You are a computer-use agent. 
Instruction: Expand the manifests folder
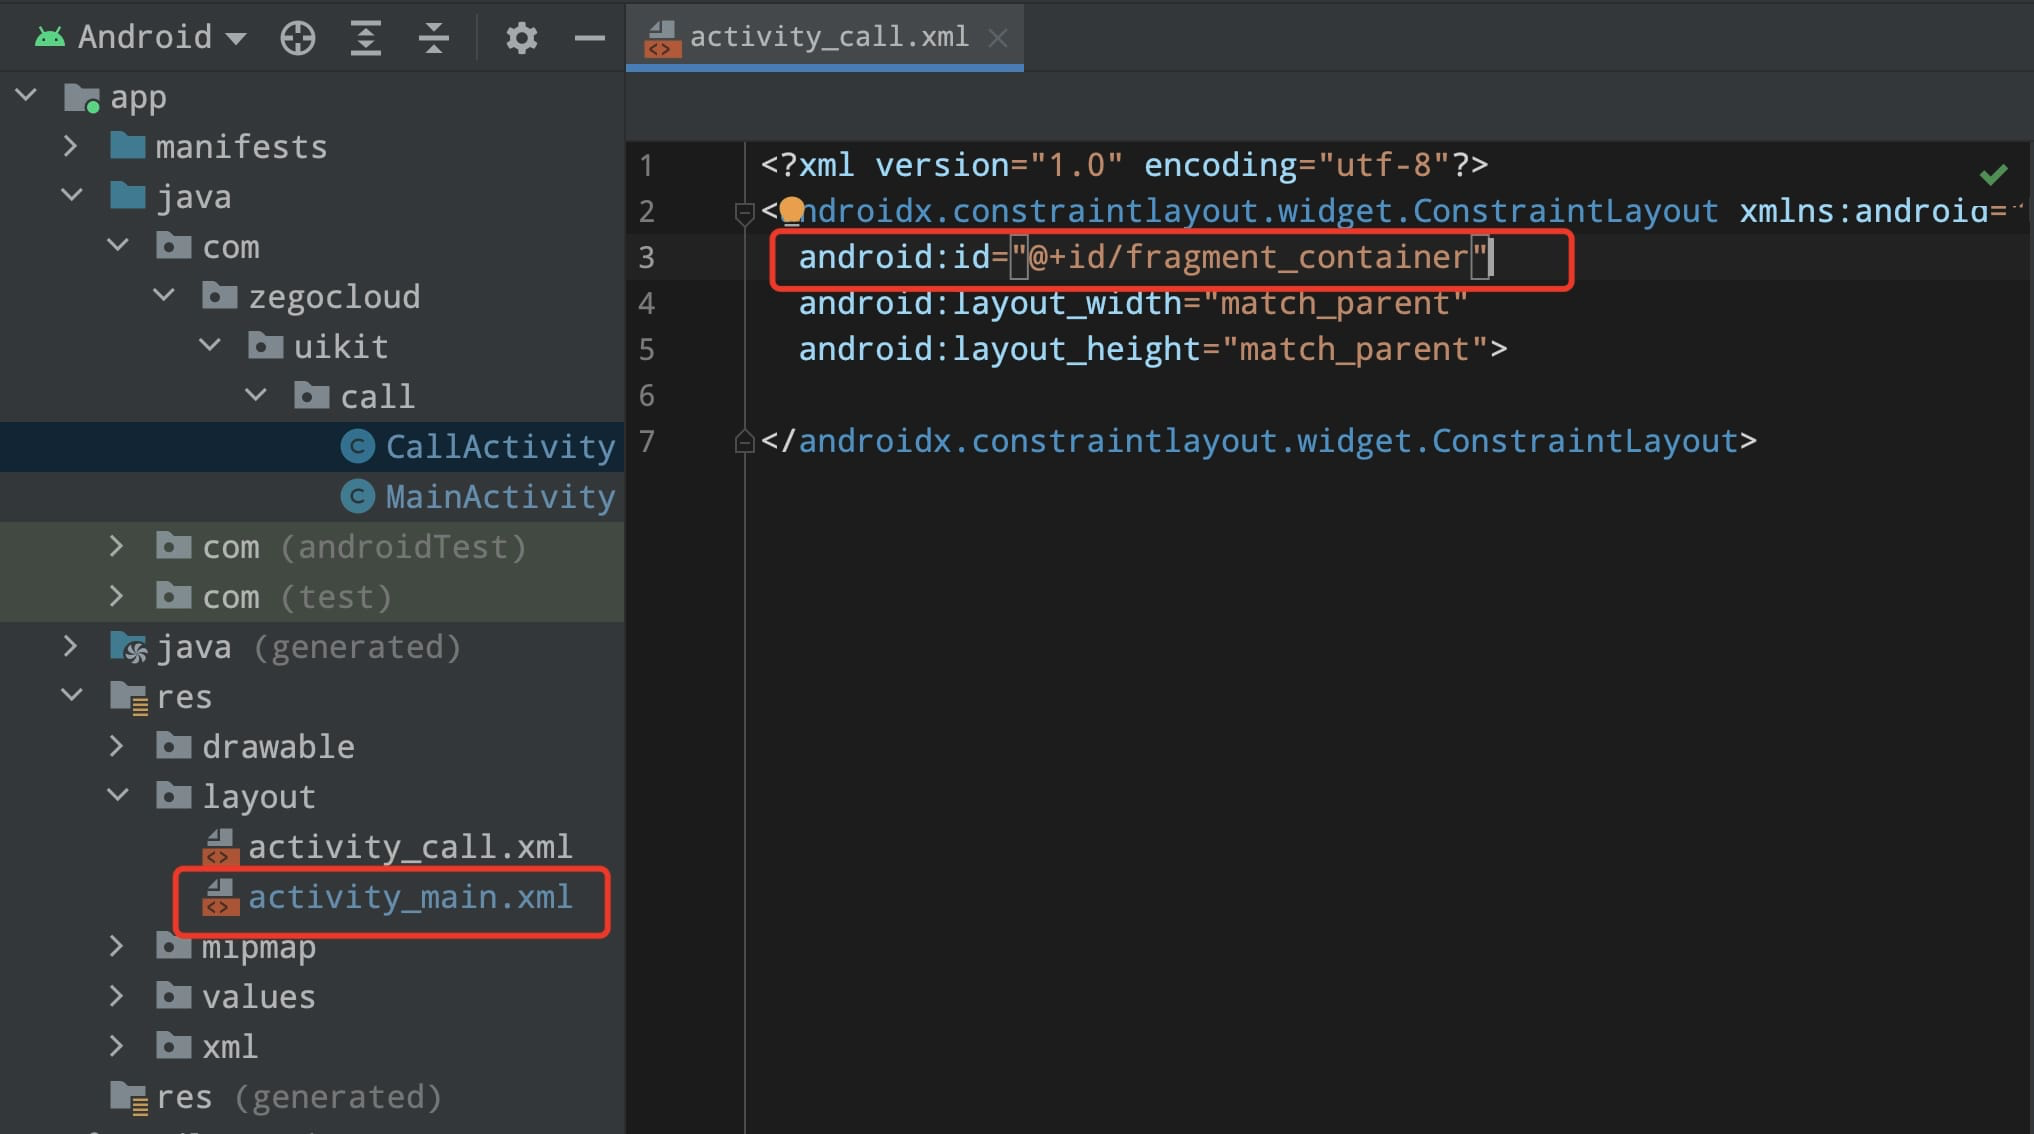[x=70, y=146]
